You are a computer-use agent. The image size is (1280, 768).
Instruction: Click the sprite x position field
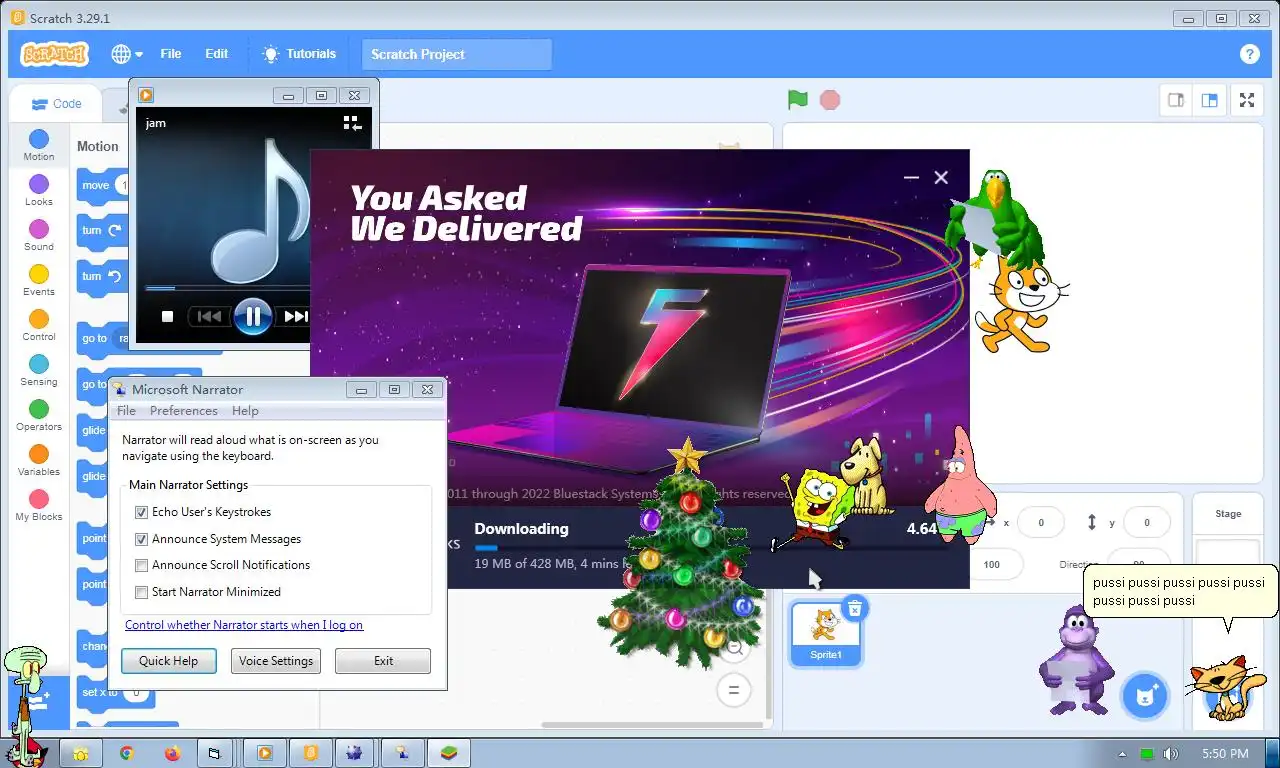[x=1040, y=522]
